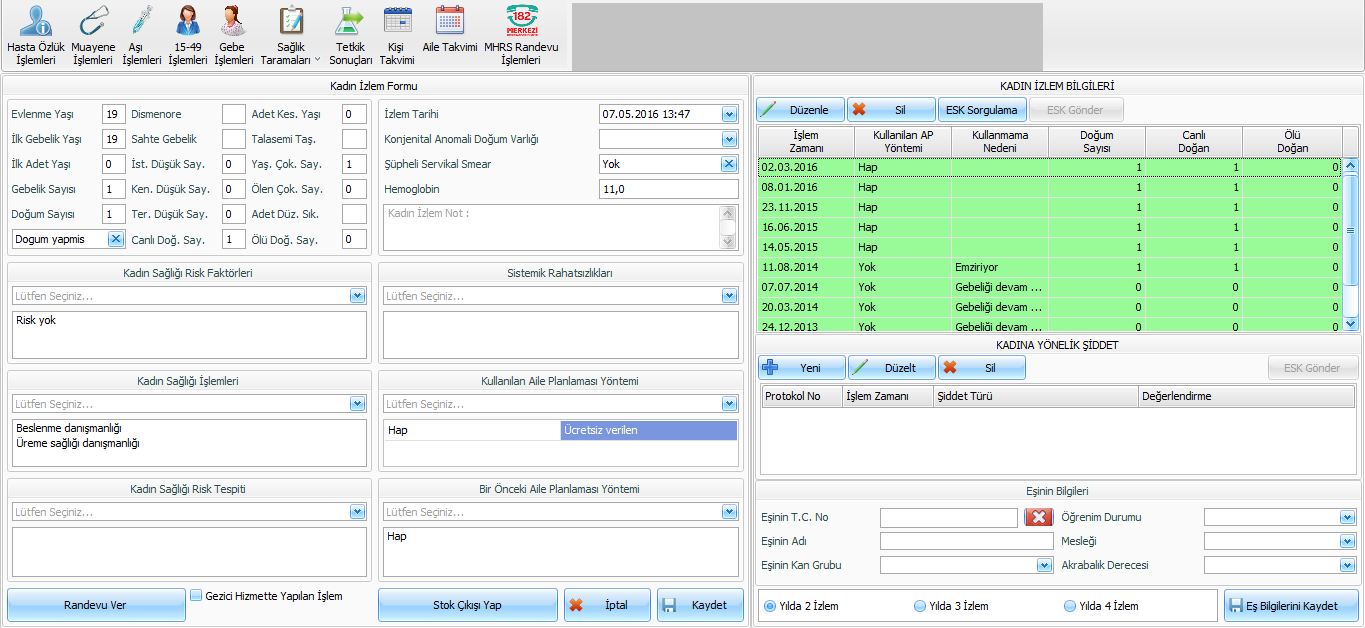Open MHRS Randevu İşlemleri icon

point(521,35)
